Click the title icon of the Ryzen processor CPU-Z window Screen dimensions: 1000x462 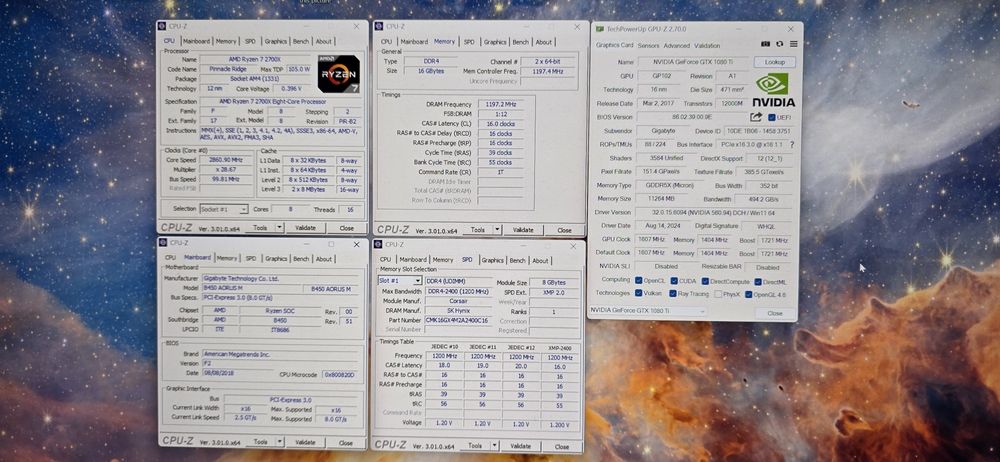point(163,26)
